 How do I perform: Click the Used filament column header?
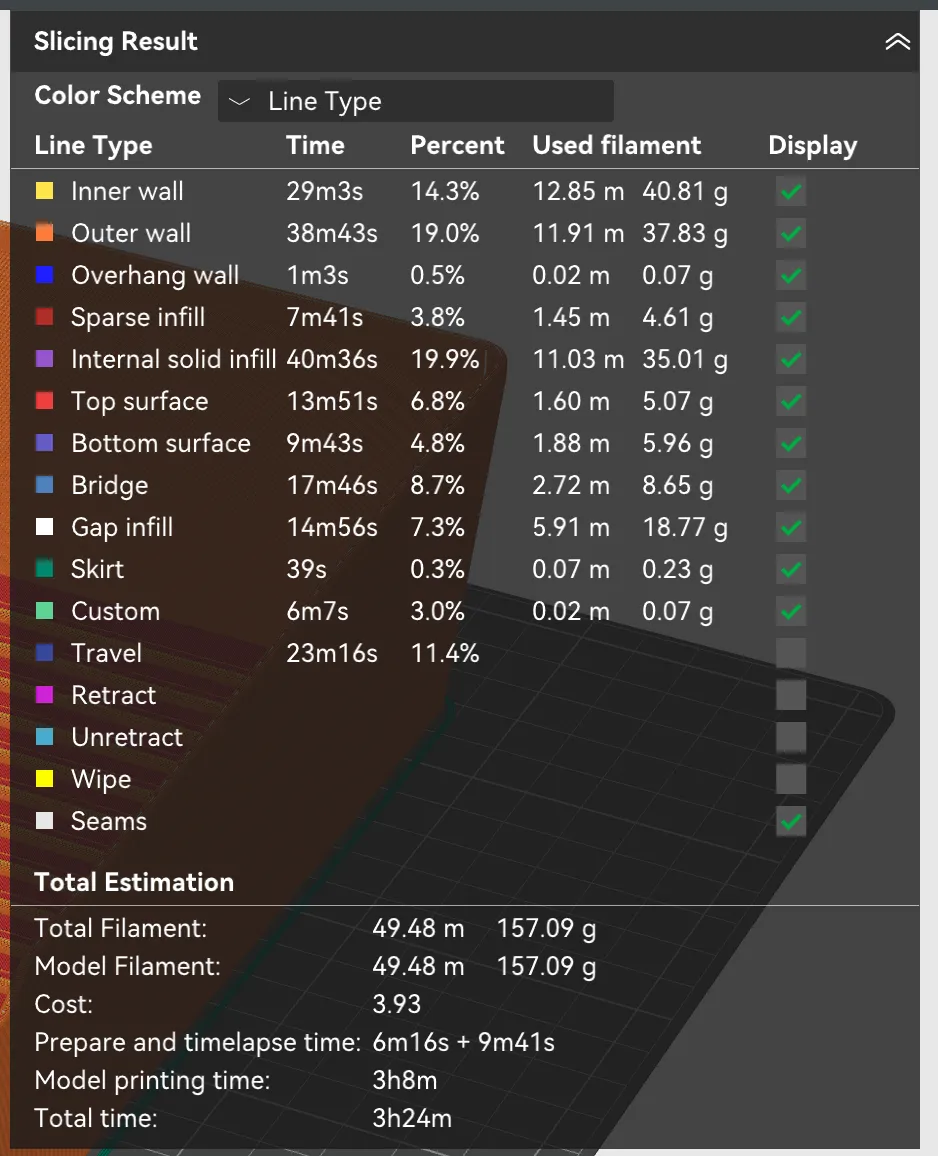[616, 145]
